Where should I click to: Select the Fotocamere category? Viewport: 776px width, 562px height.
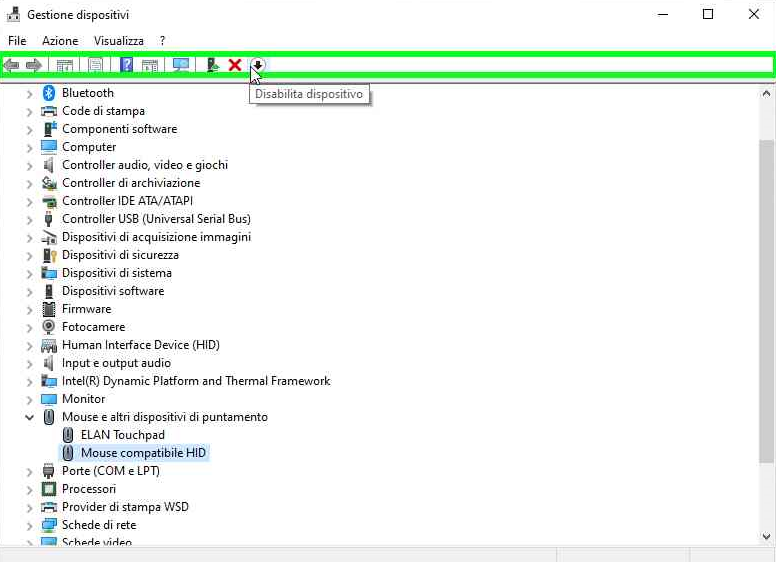(x=93, y=327)
